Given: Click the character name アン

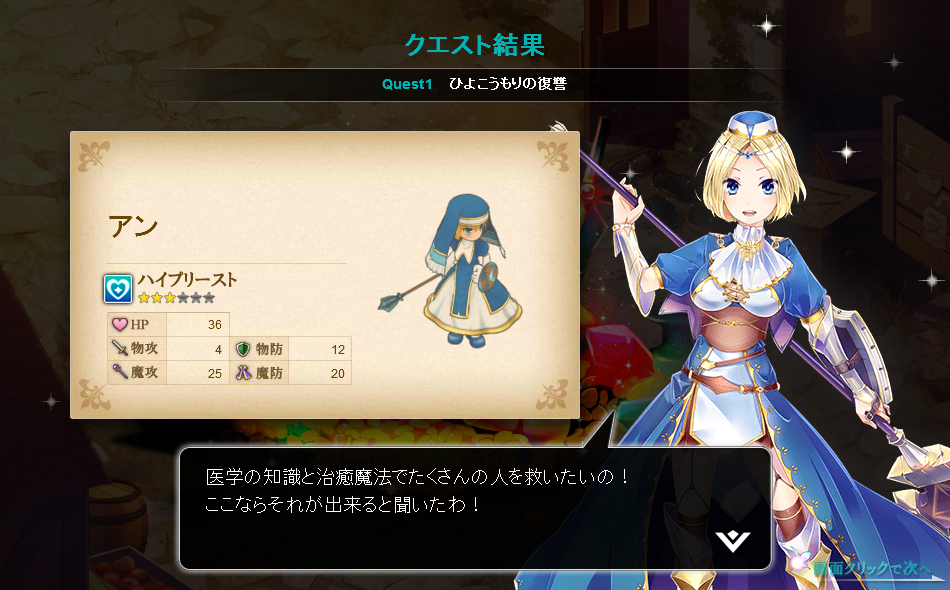Looking at the screenshot, I should (x=133, y=227).
